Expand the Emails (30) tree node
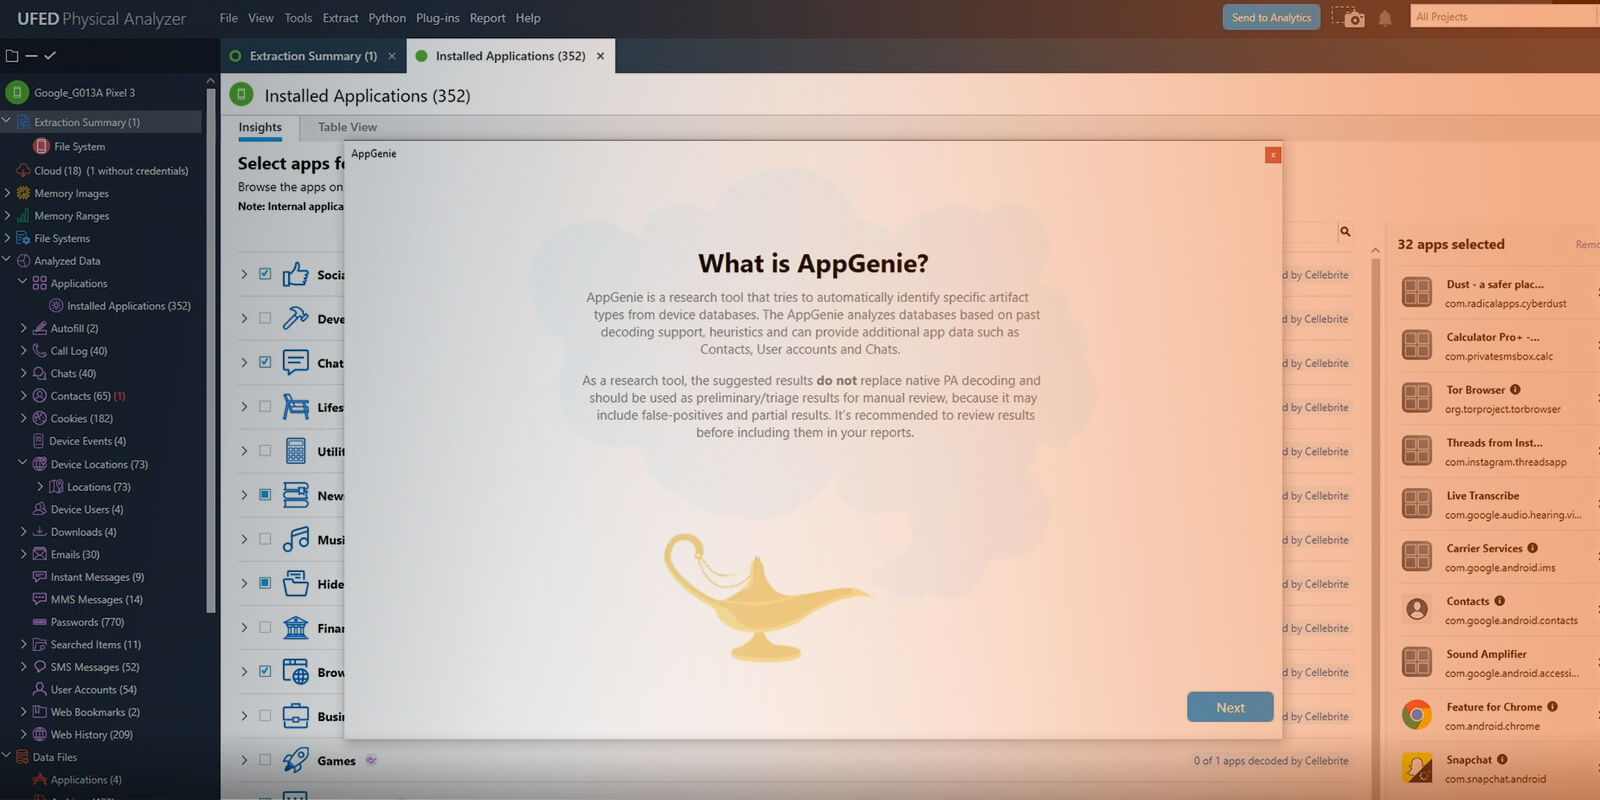Viewport: 1600px width, 800px height. (x=23, y=554)
